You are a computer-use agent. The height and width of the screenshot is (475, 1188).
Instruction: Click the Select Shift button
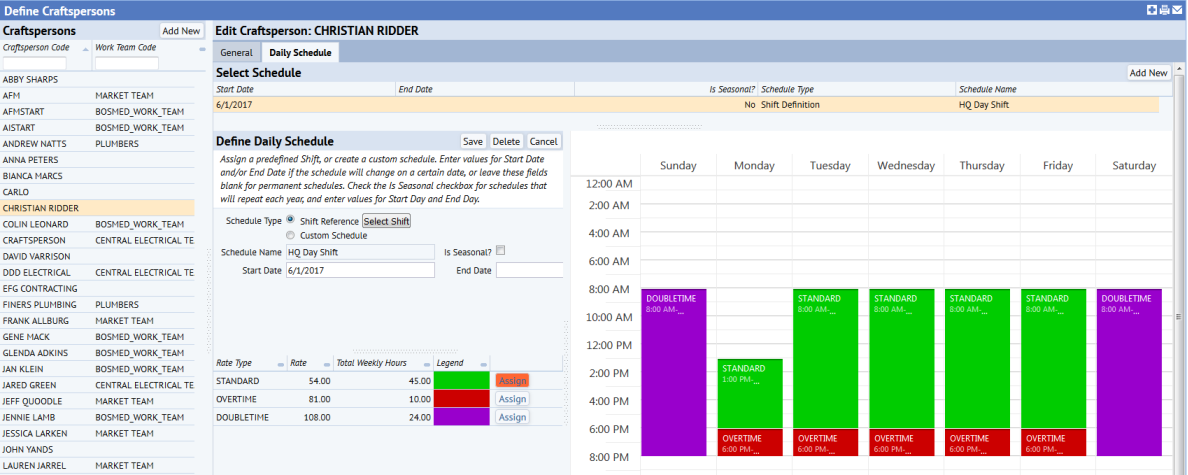(386, 221)
